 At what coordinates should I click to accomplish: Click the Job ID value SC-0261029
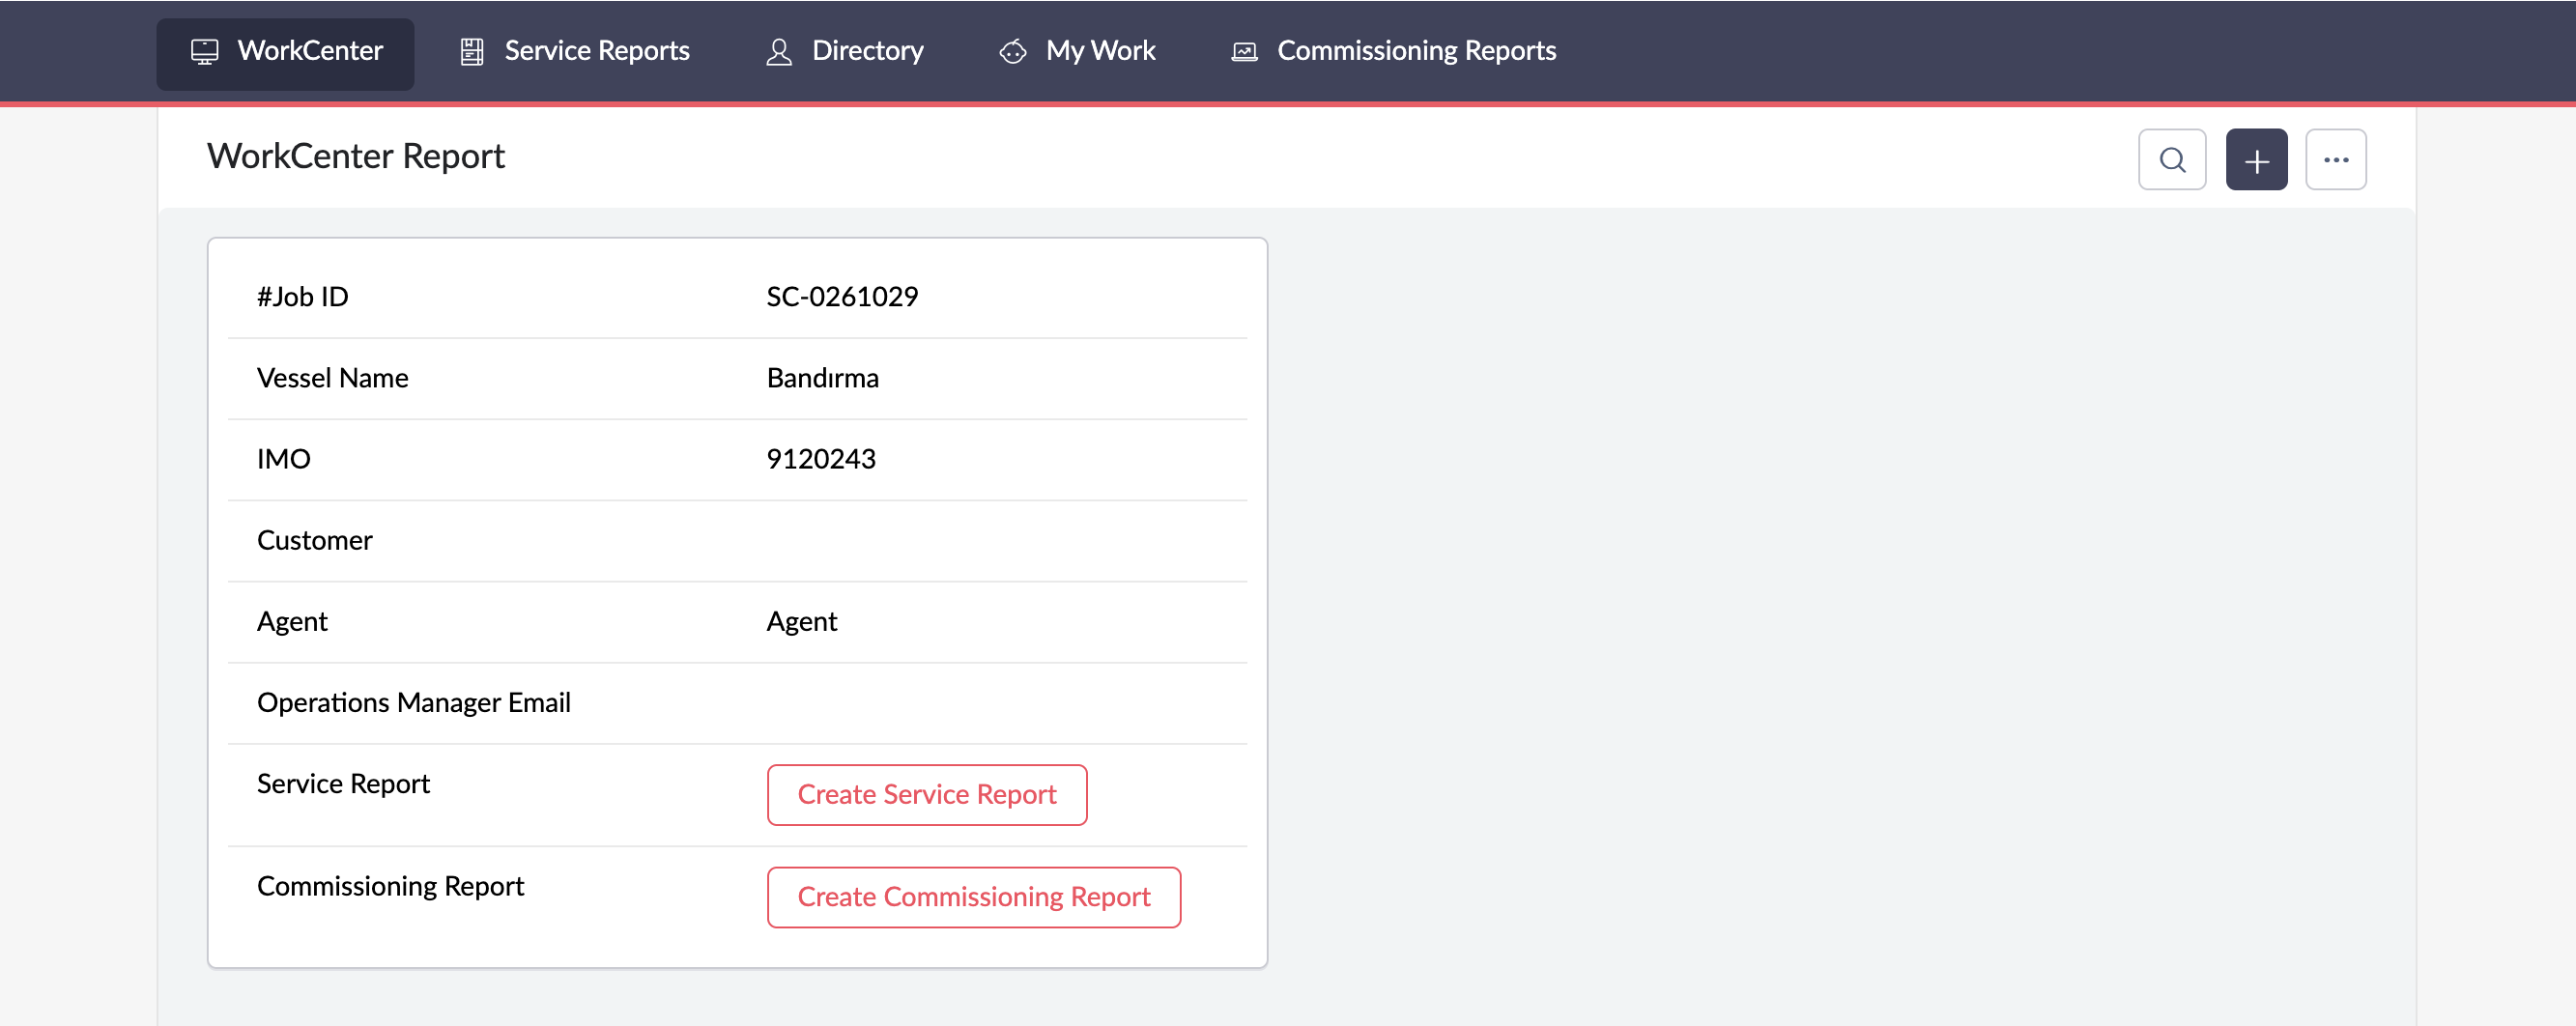[841, 296]
